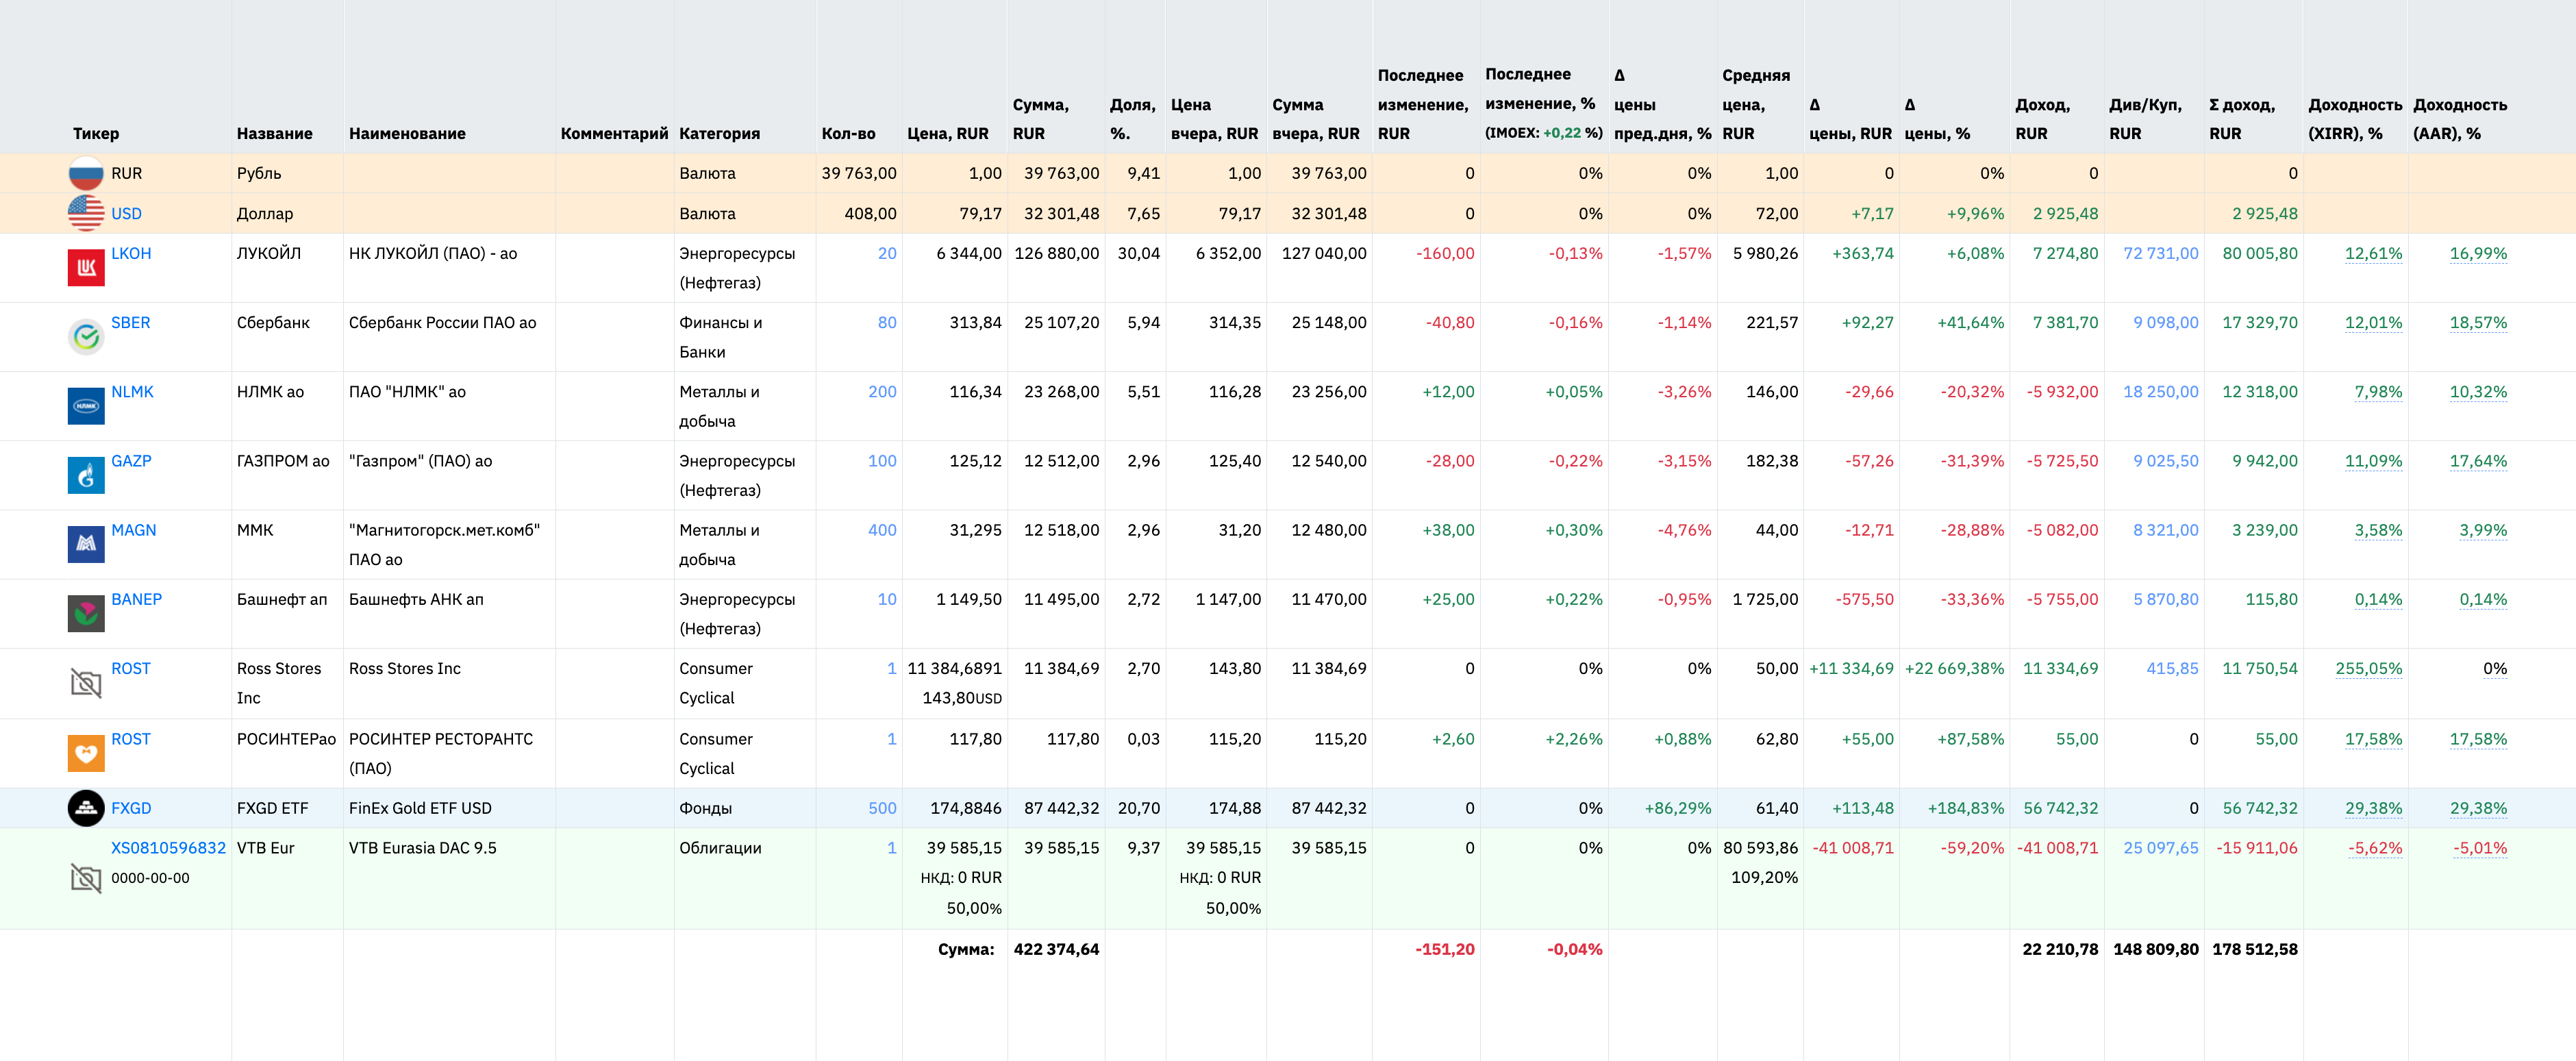Image resolution: width=2576 pixels, height=1061 pixels.
Task: Open the MAGN ticker link
Action: click(x=133, y=530)
